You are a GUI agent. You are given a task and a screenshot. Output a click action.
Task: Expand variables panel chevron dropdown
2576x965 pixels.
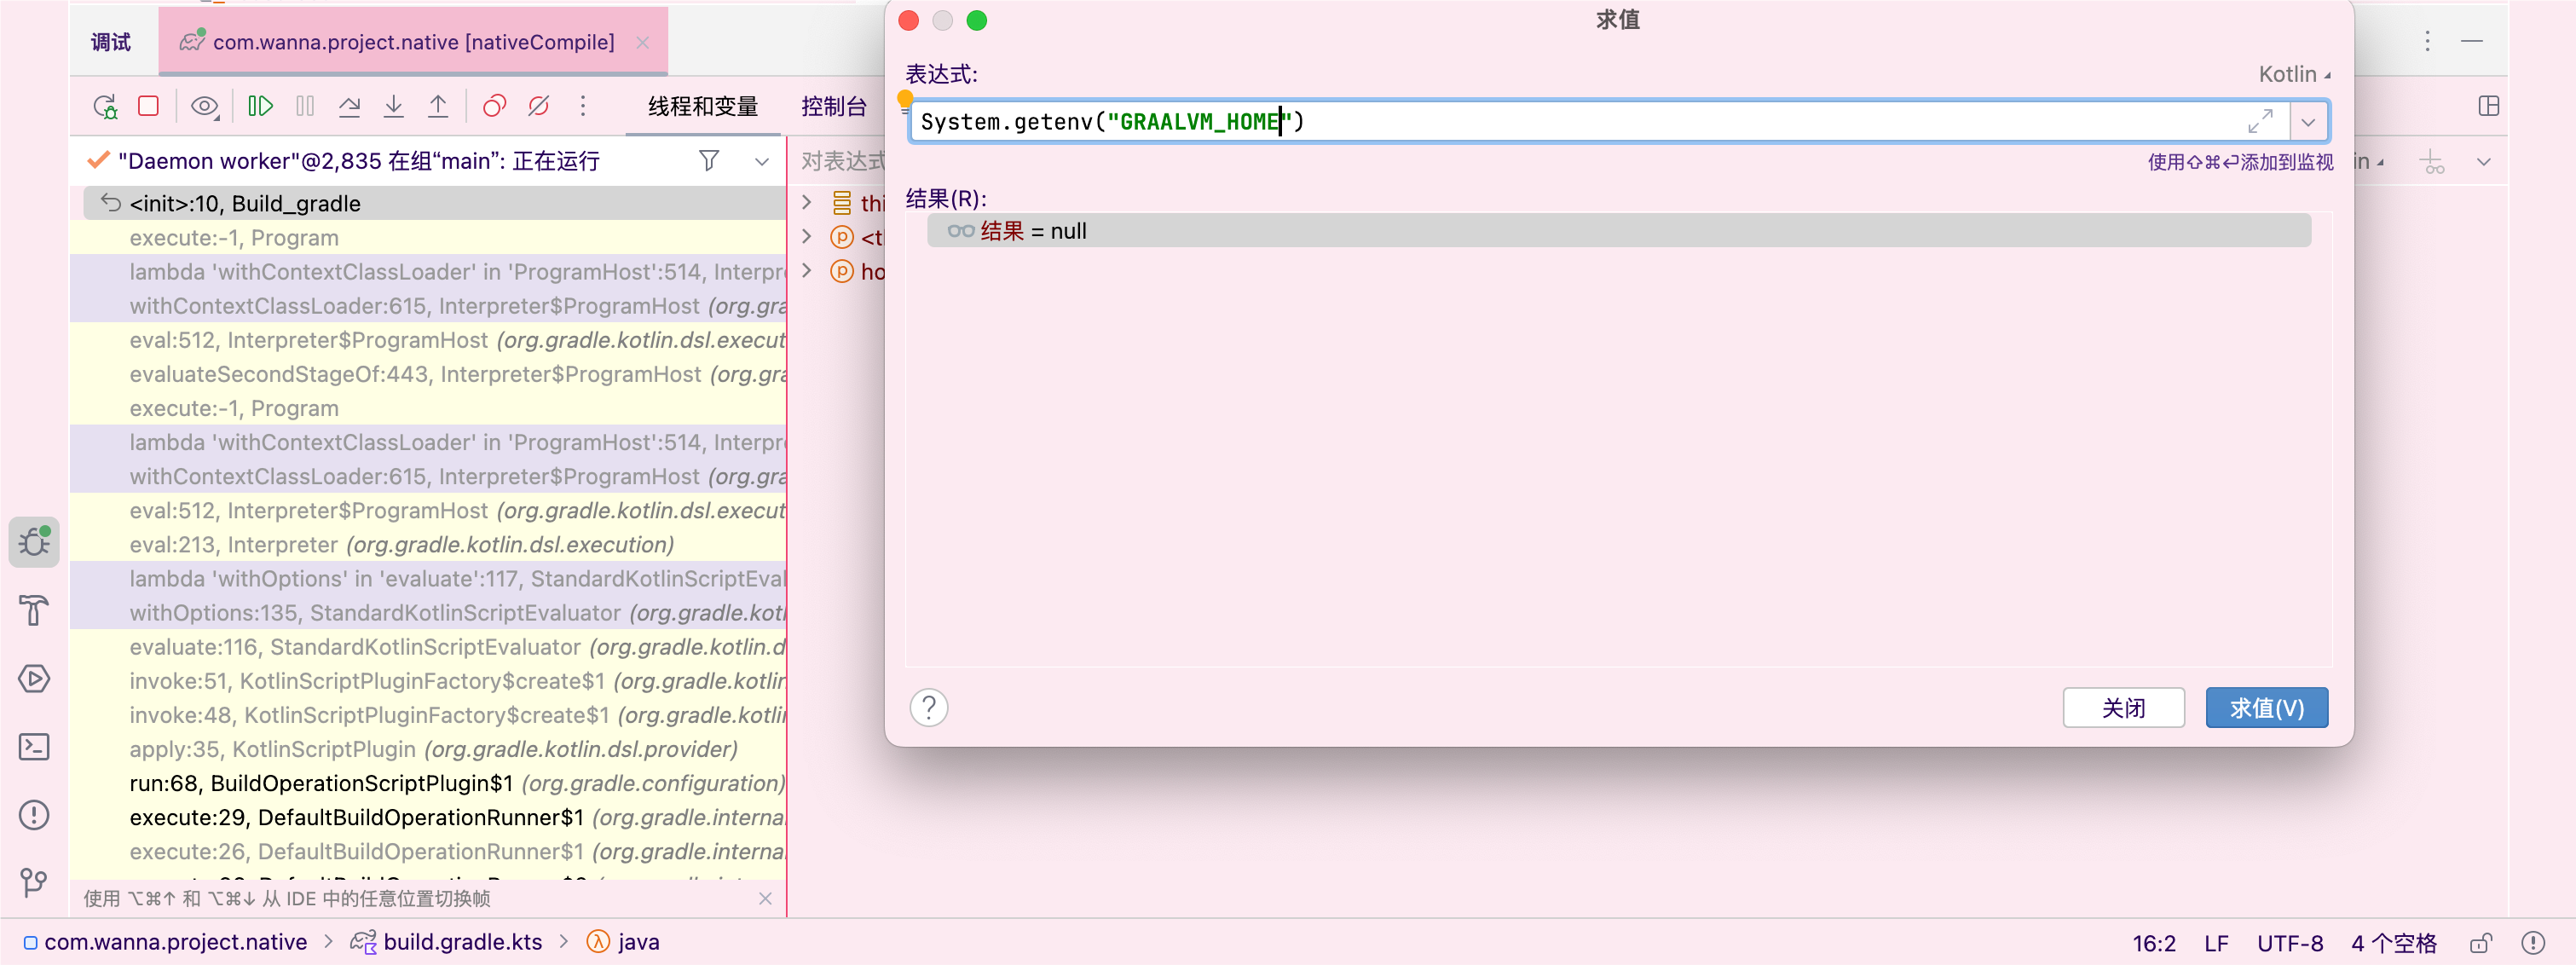[x=2483, y=162]
